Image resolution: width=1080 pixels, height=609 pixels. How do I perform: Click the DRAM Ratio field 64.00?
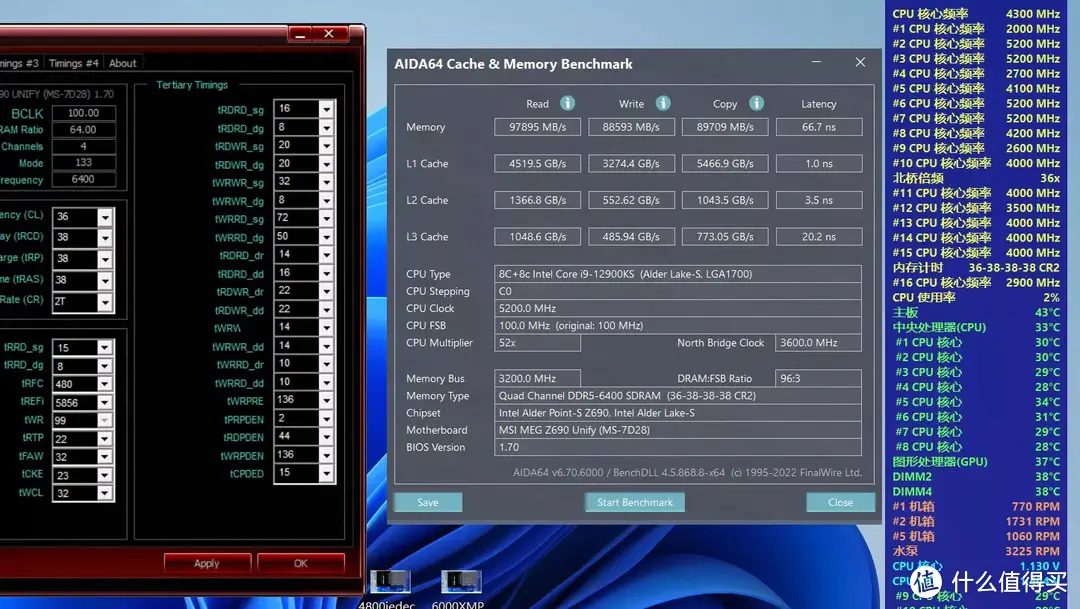[83, 130]
